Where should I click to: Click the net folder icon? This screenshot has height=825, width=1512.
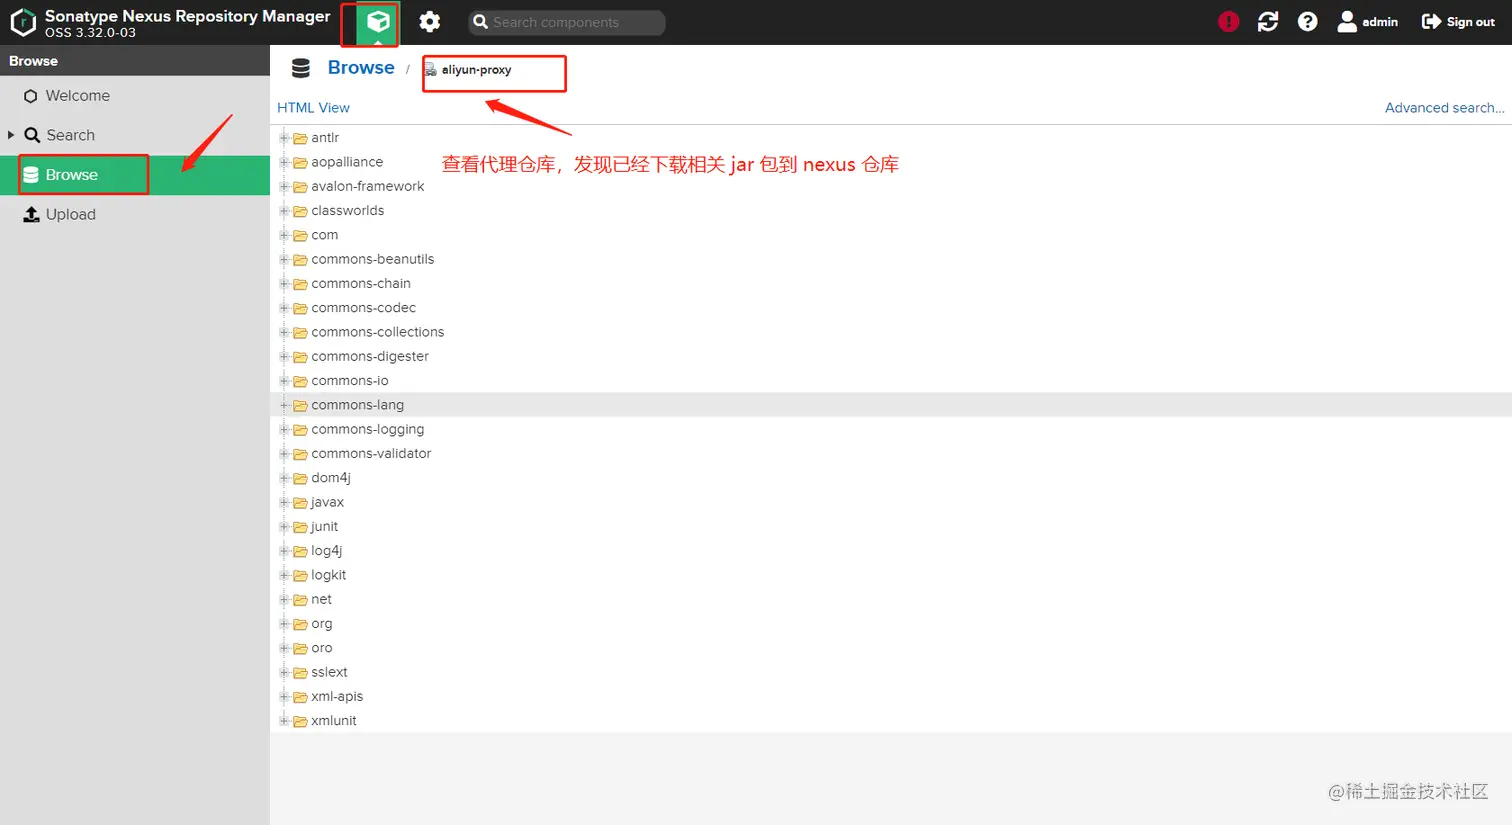click(300, 600)
